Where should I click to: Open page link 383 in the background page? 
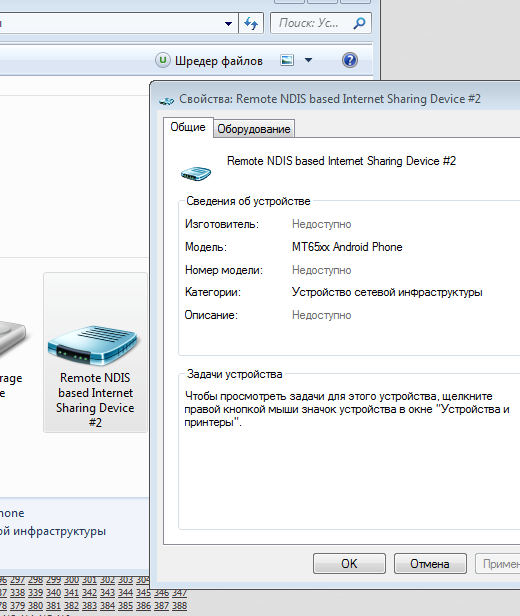coord(89,606)
